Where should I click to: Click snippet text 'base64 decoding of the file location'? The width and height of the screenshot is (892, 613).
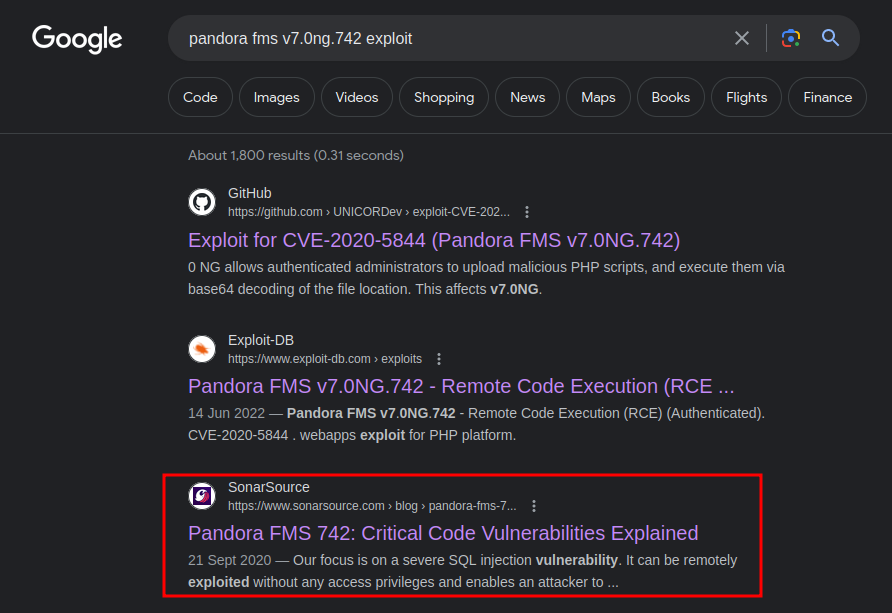click(300, 289)
